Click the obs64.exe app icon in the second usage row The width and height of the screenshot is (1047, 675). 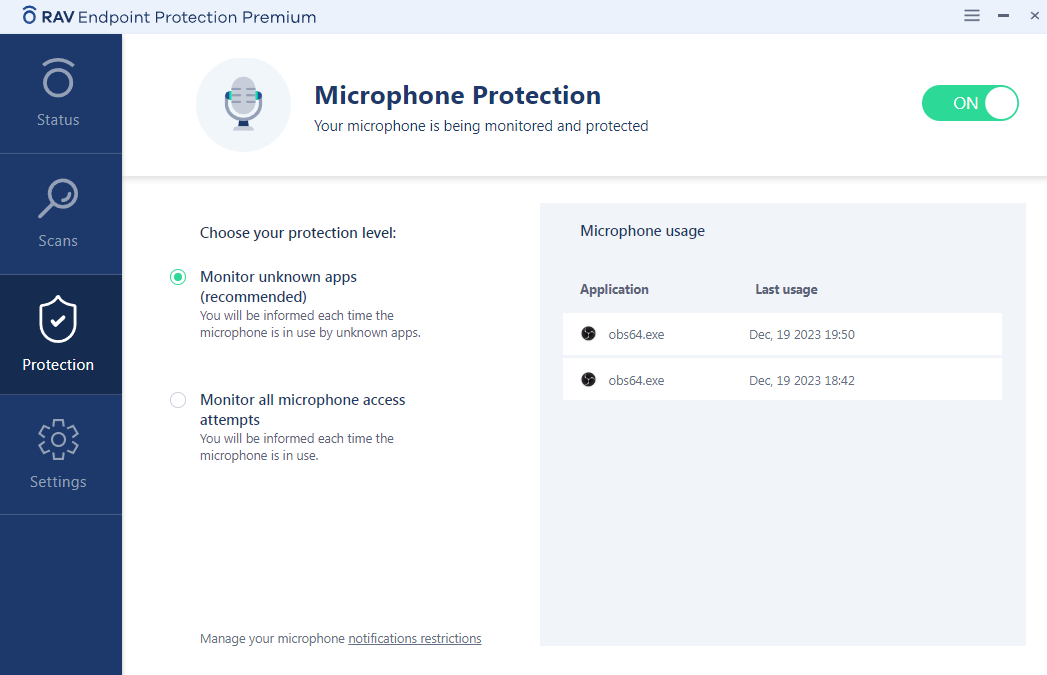[588, 380]
